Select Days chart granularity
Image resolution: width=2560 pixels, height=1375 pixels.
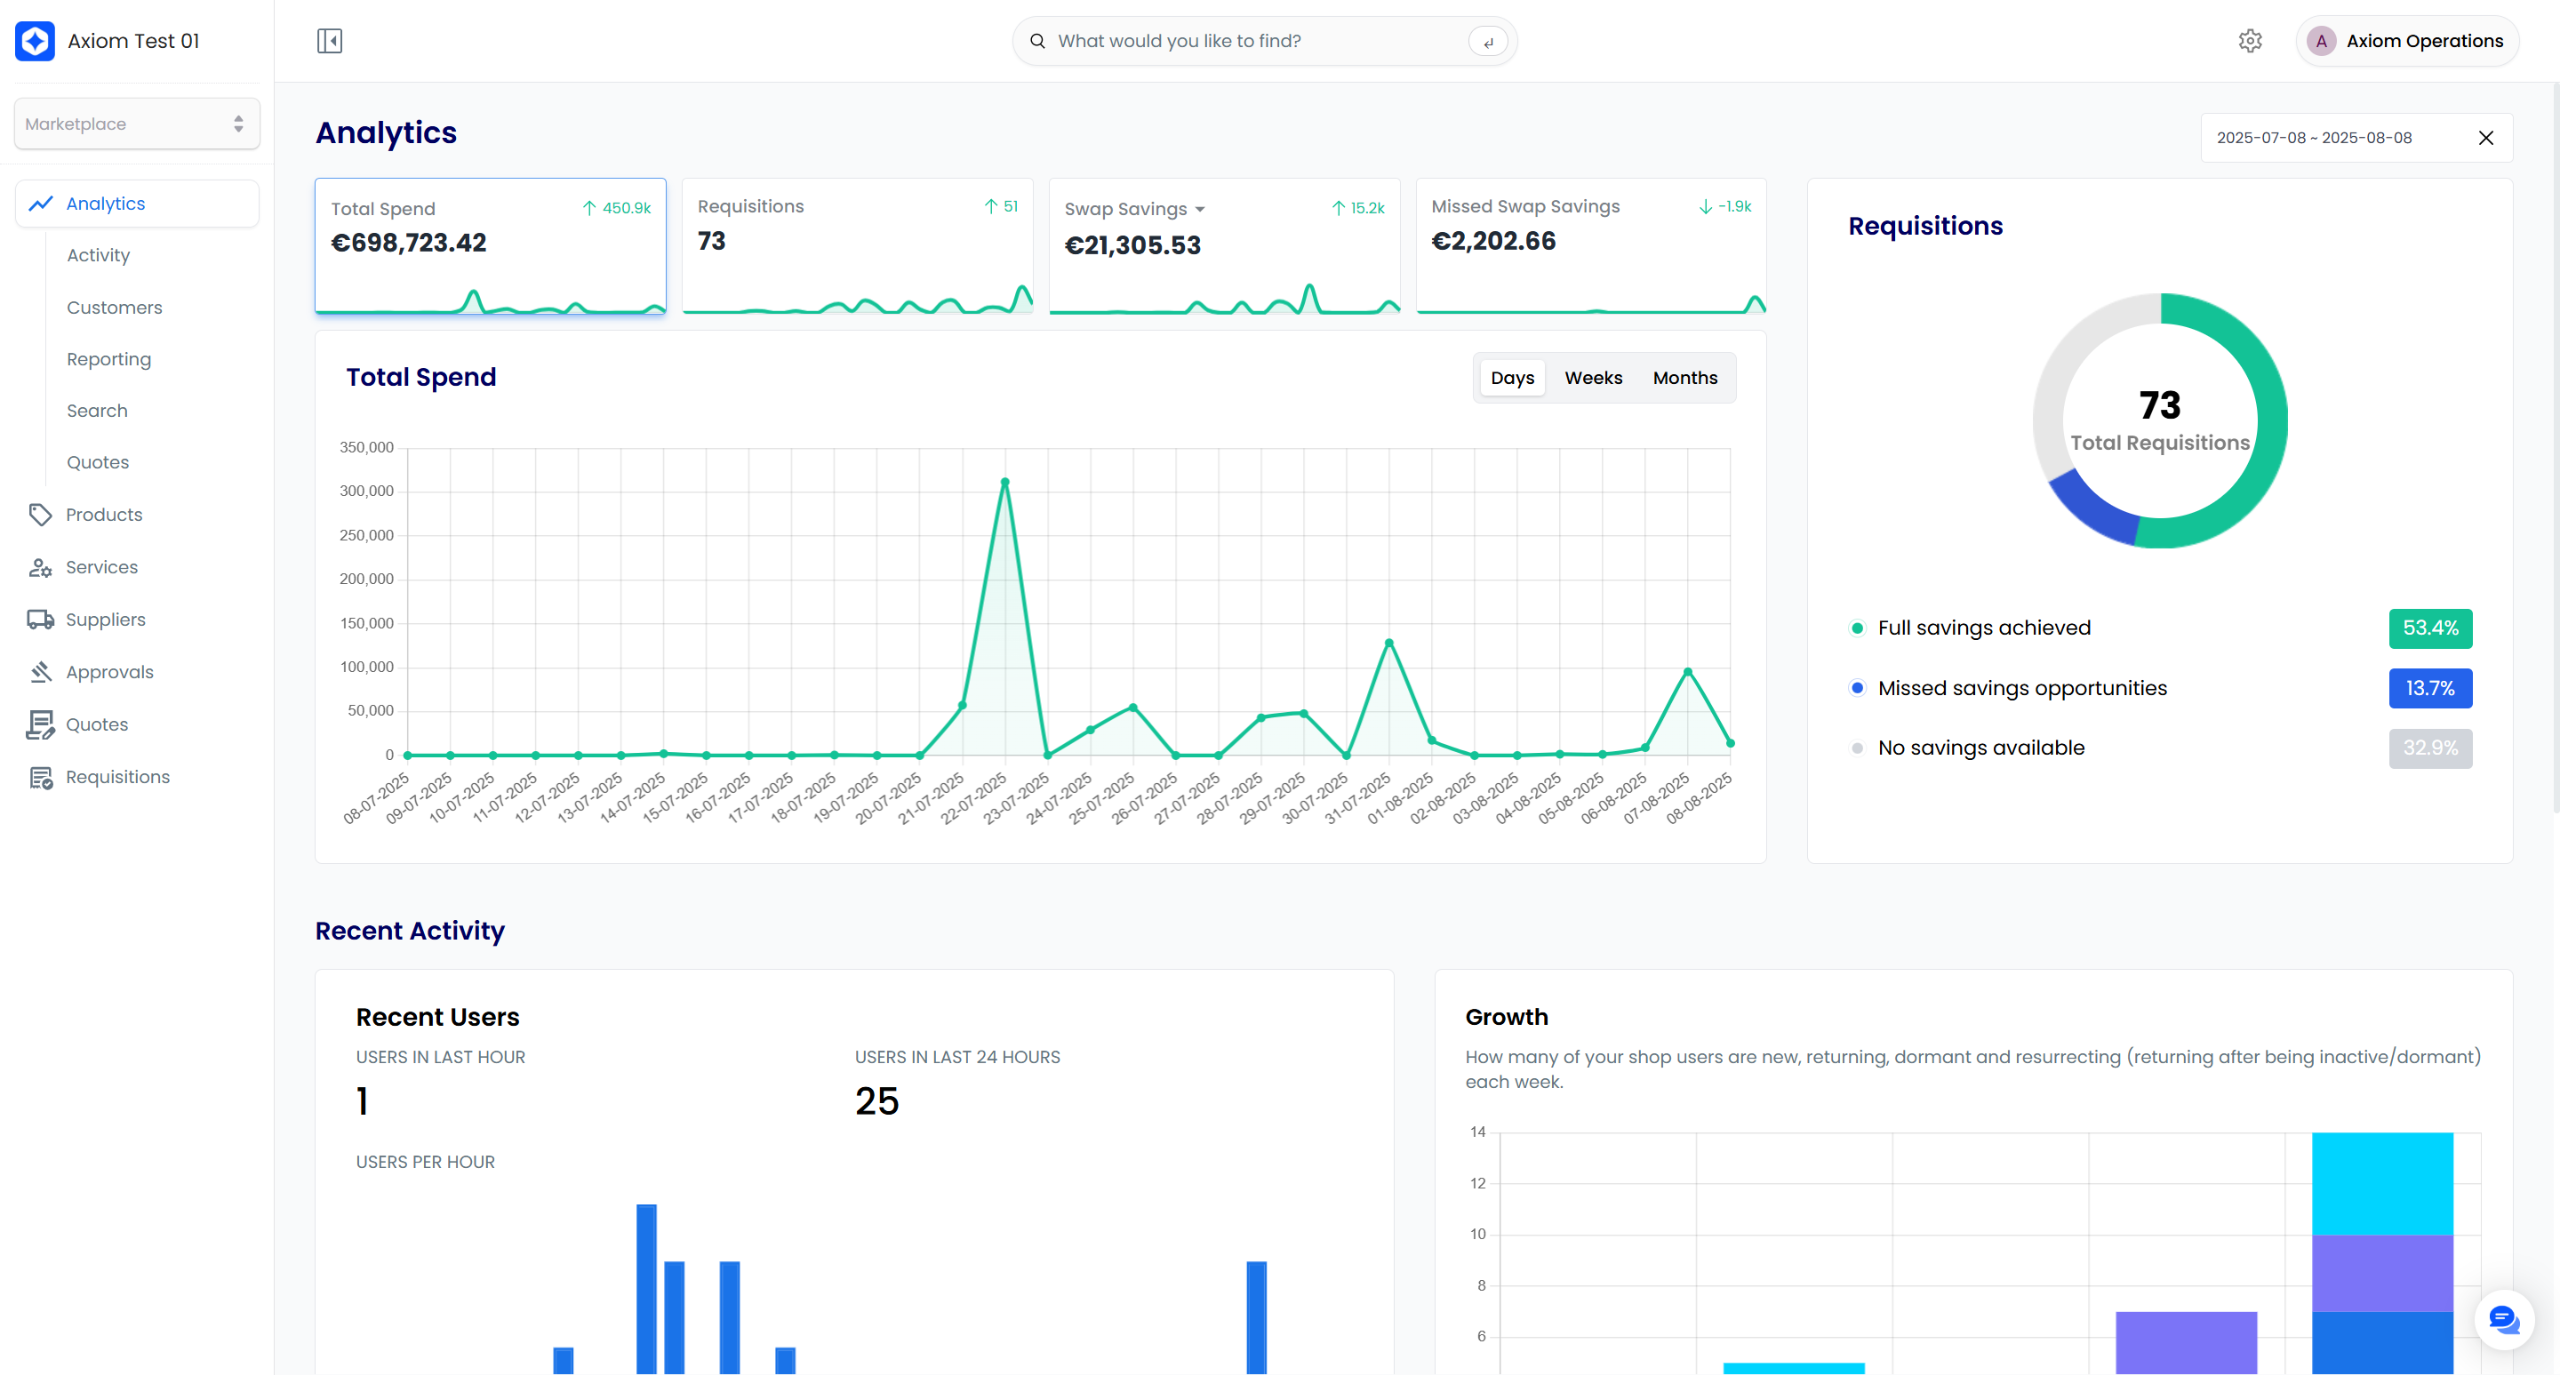point(1511,378)
